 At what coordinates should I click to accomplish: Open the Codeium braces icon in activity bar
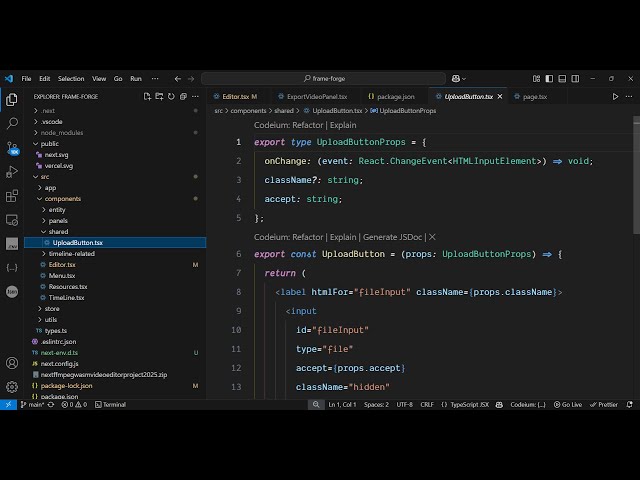click(12, 268)
